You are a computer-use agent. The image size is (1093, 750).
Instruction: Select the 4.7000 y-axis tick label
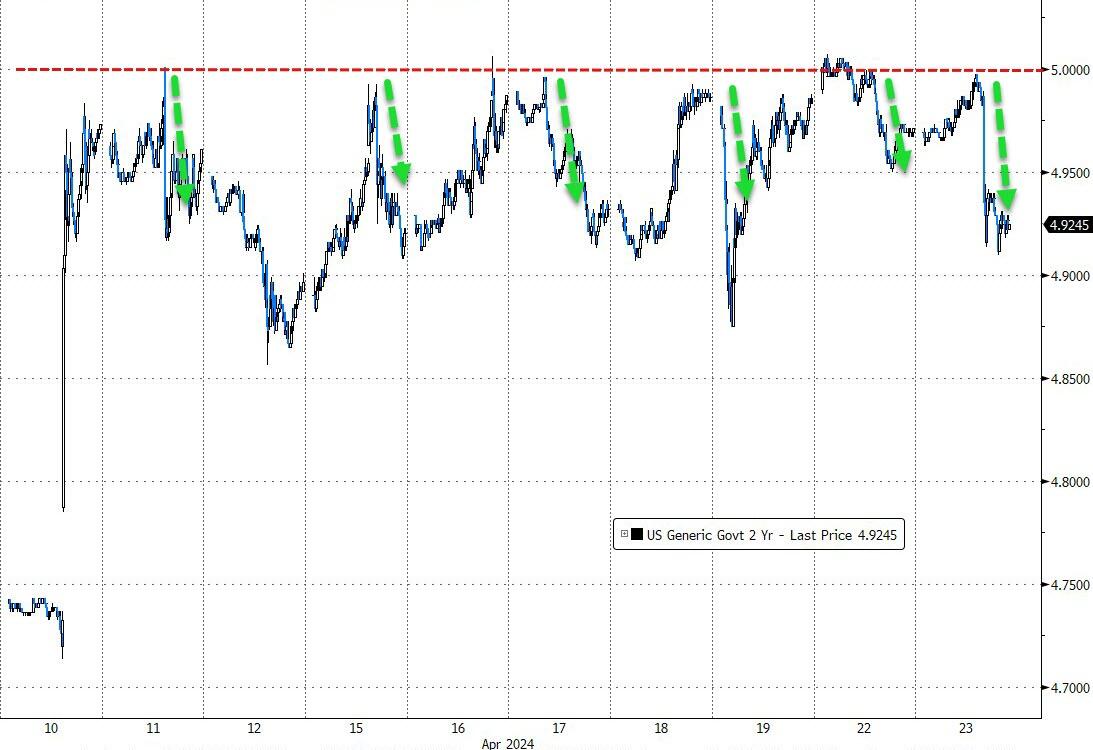point(1070,688)
